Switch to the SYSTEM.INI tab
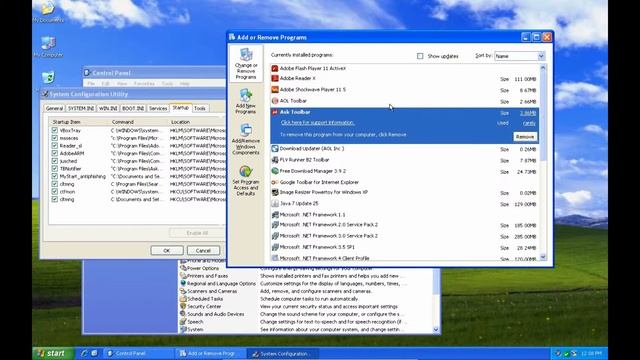The width and height of the screenshot is (640, 360). [81, 109]
